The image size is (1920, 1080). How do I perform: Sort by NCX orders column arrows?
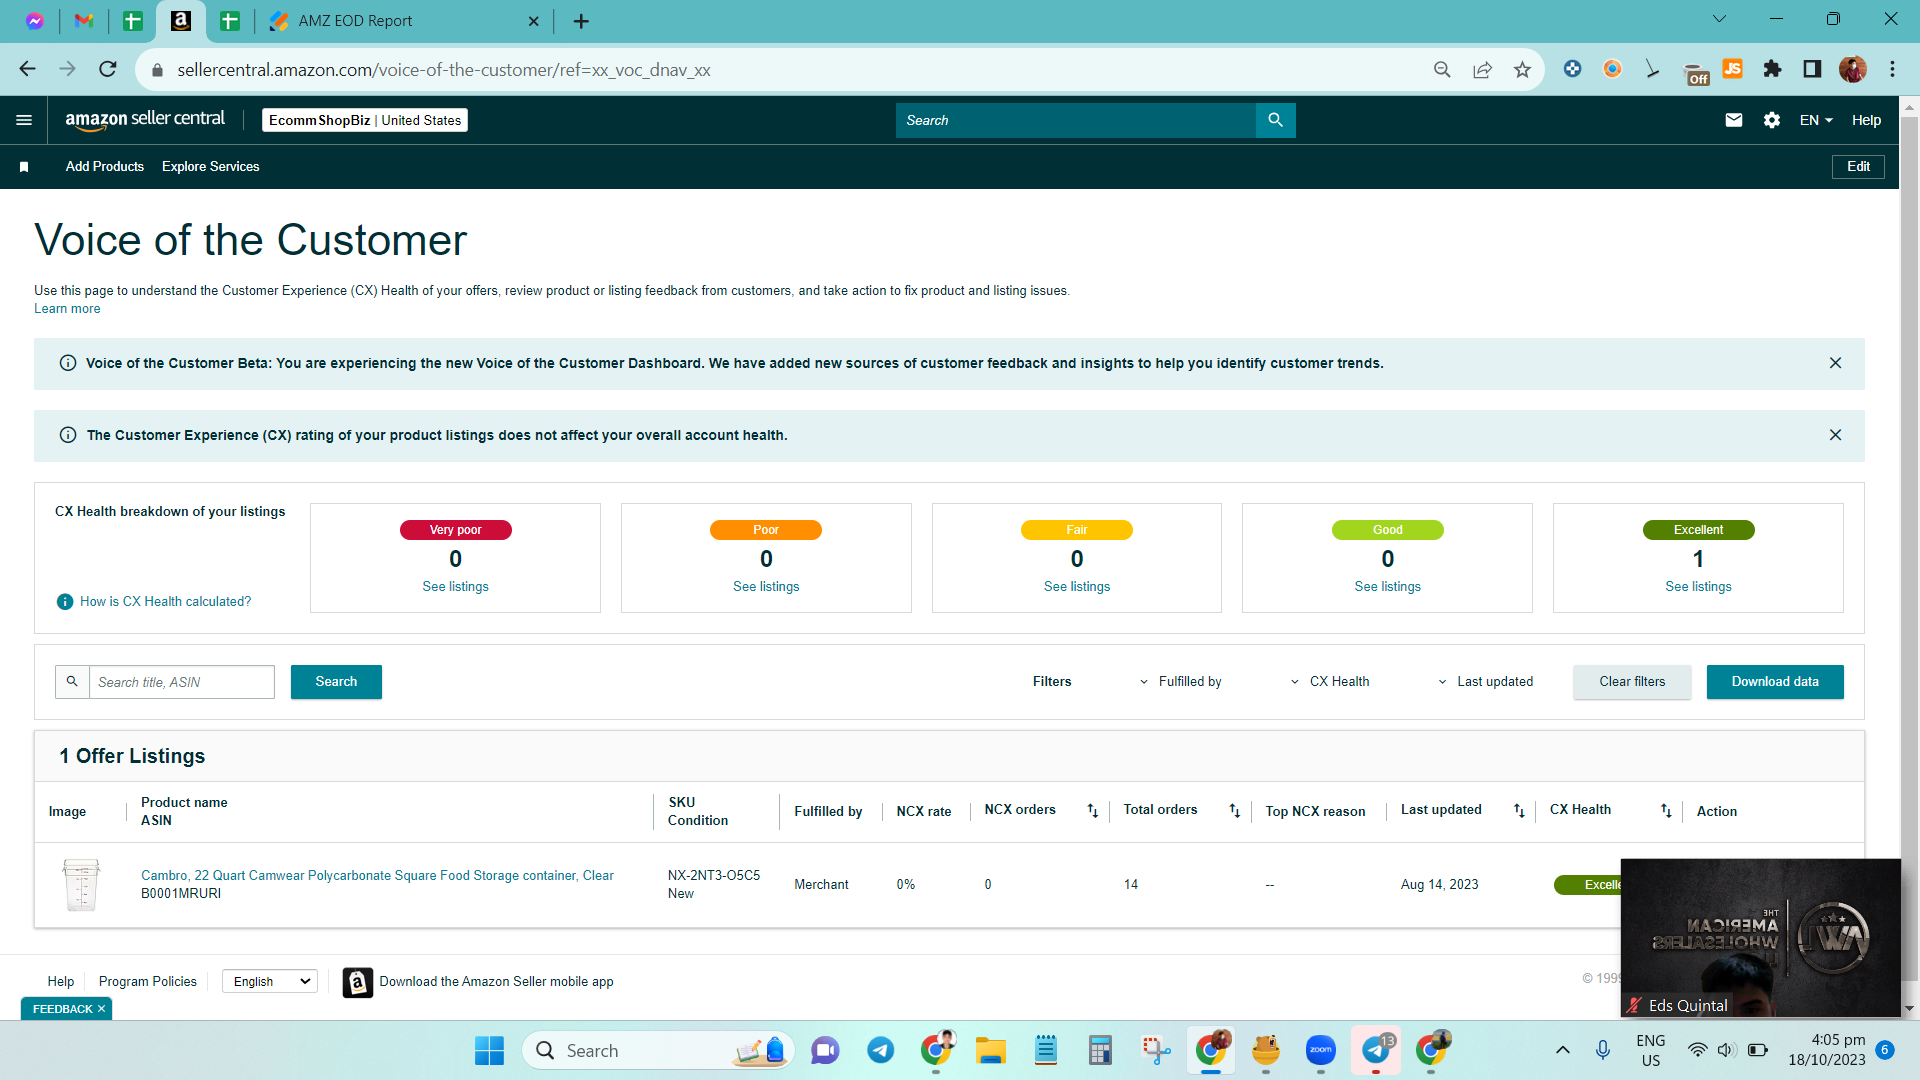click(1092, 811)
